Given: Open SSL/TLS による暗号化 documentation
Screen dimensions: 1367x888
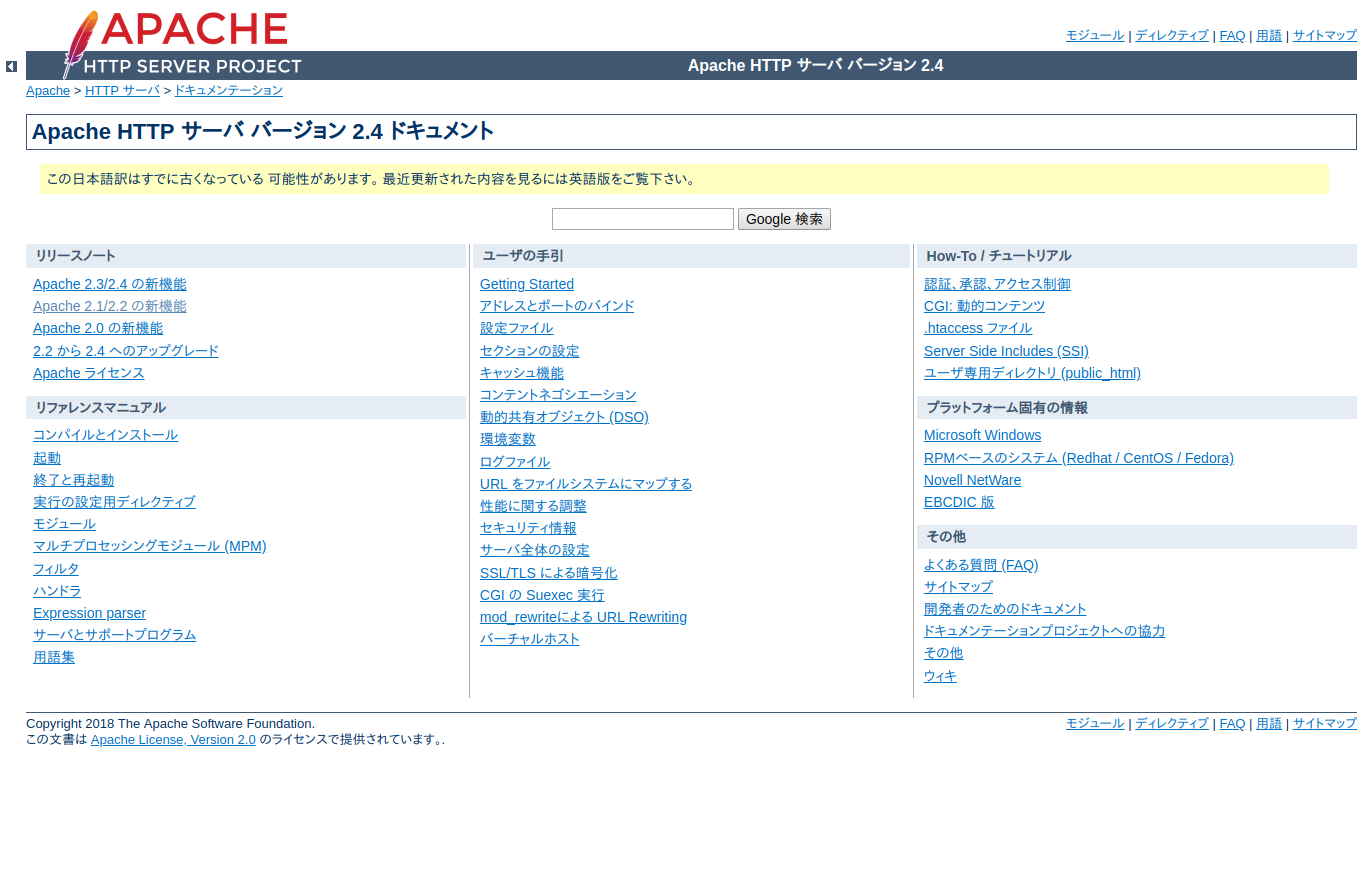Looking at the screenshot, I should click(x=548, y=572).
